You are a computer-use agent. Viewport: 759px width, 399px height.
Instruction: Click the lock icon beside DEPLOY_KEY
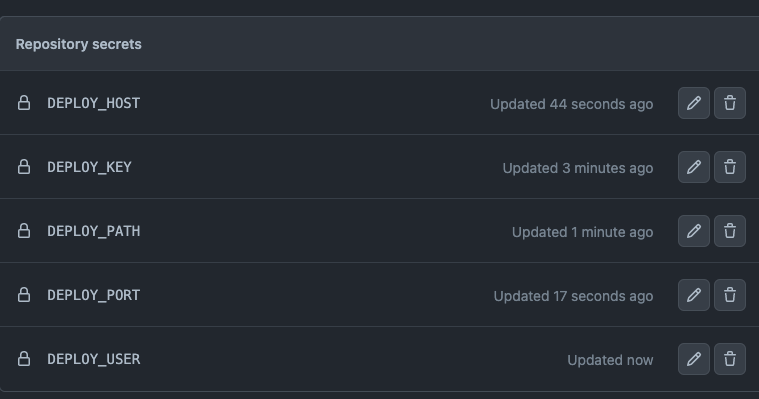pyautogui.click(x=24, y=167)
